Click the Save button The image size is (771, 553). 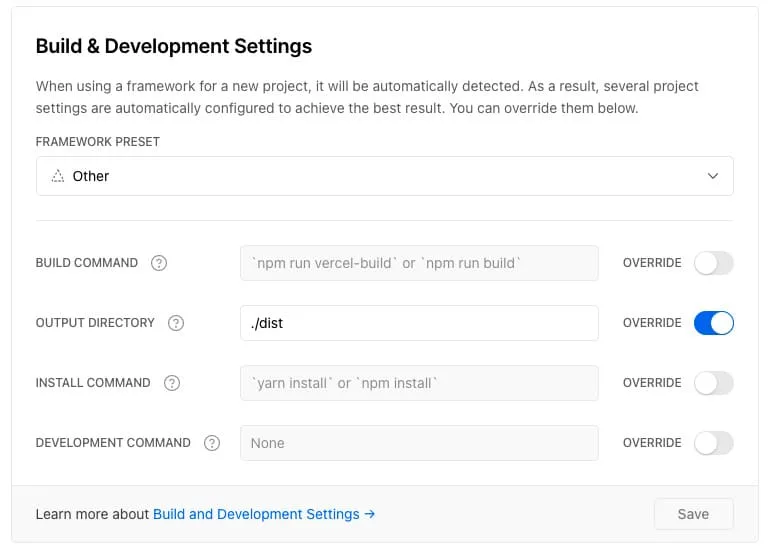[693, 514]
